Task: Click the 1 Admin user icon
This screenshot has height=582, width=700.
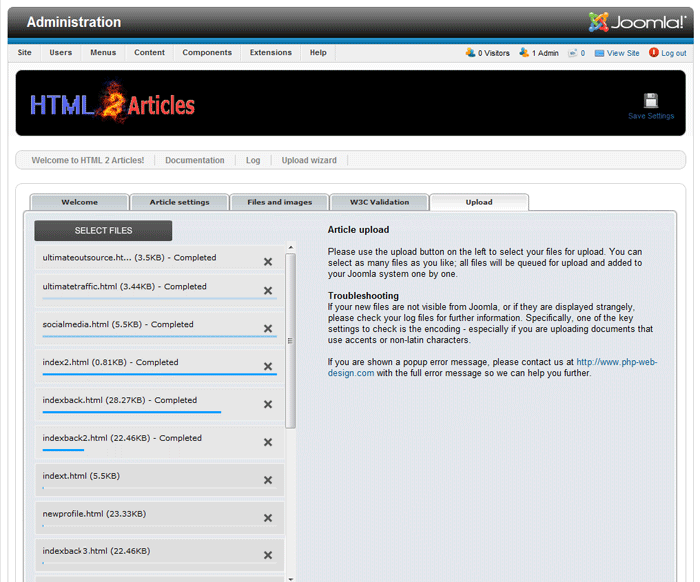Action: [524, 53]
